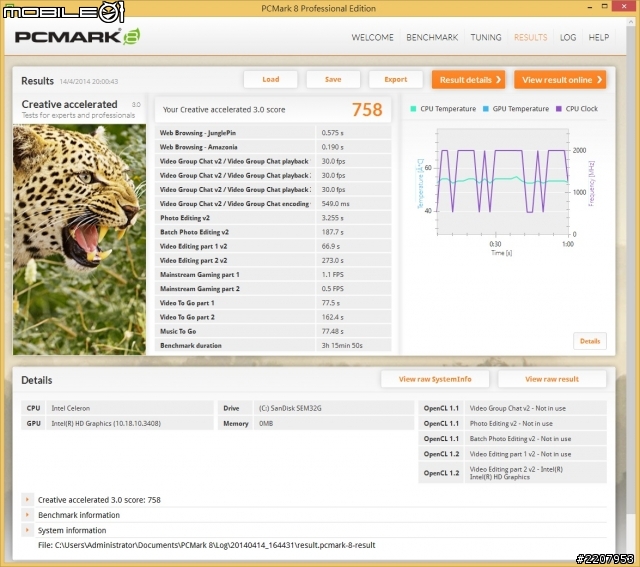640x567 pixels.
Task: Click the Load button
Action: 271,80
